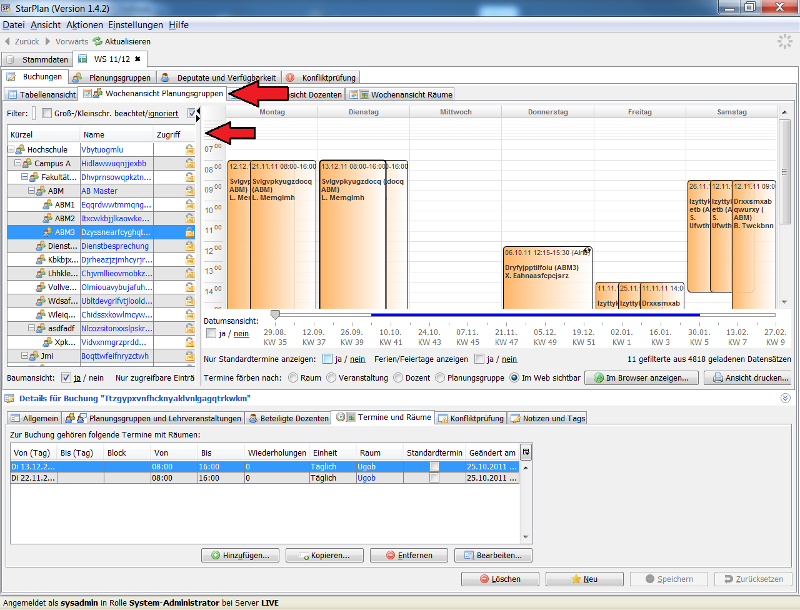The height and width of the screenshot is (610, 800).
Task: Open the Notizen und Tags tab
Action: click(x=547, y=418)
